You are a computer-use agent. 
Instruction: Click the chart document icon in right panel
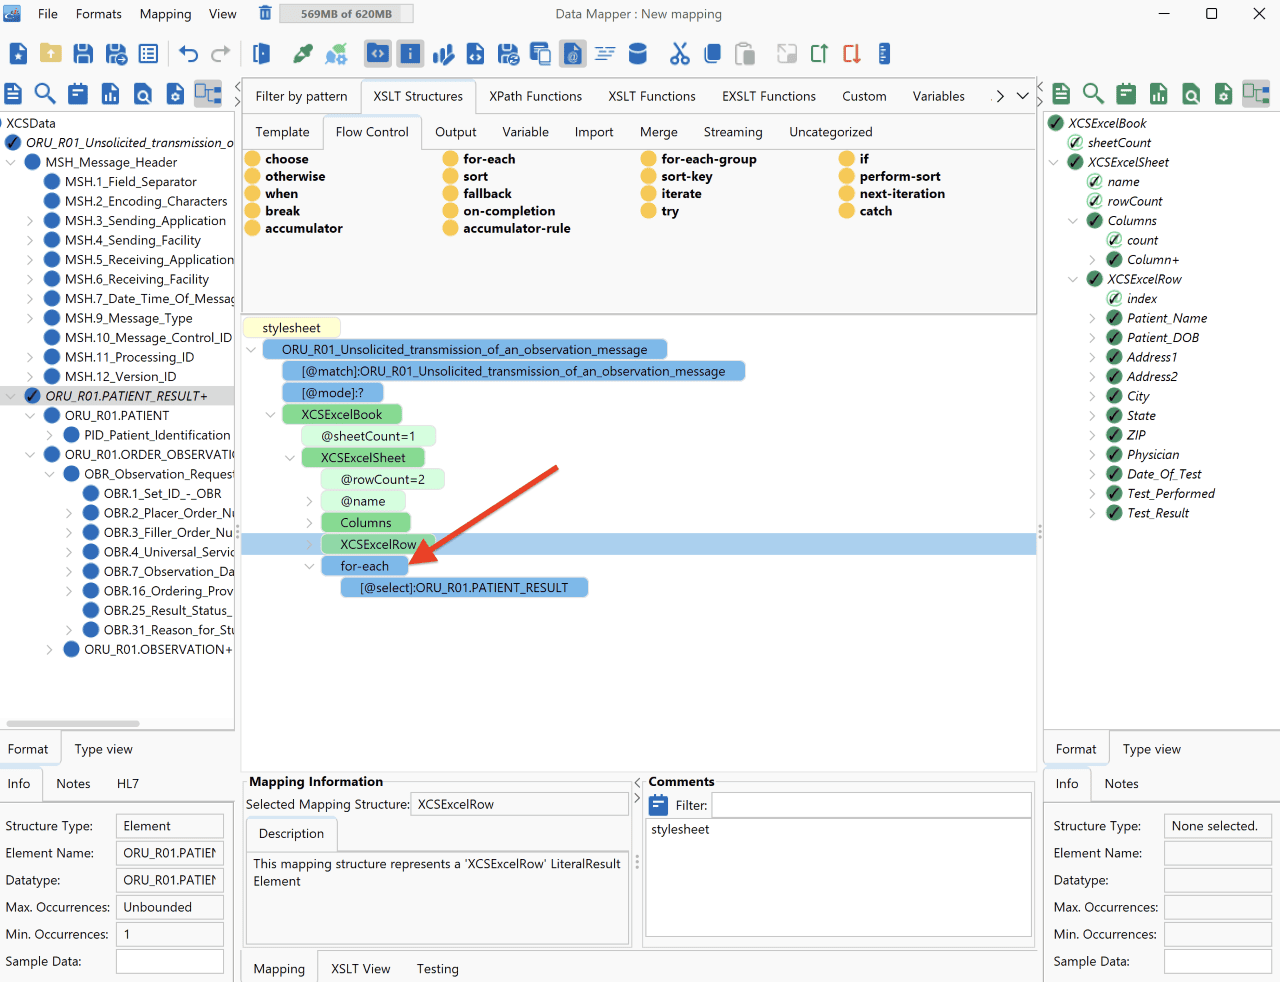[x=1159, y=94]
